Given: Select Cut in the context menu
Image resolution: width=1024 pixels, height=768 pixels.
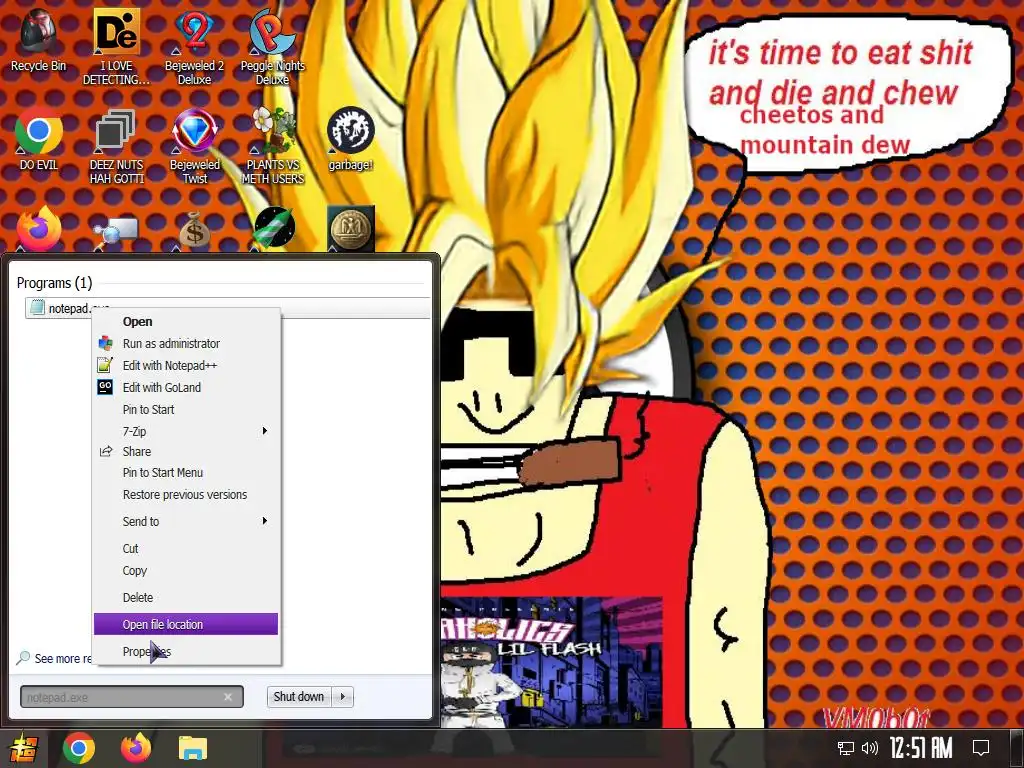Looking at the screenshot, I should [185, 549].
